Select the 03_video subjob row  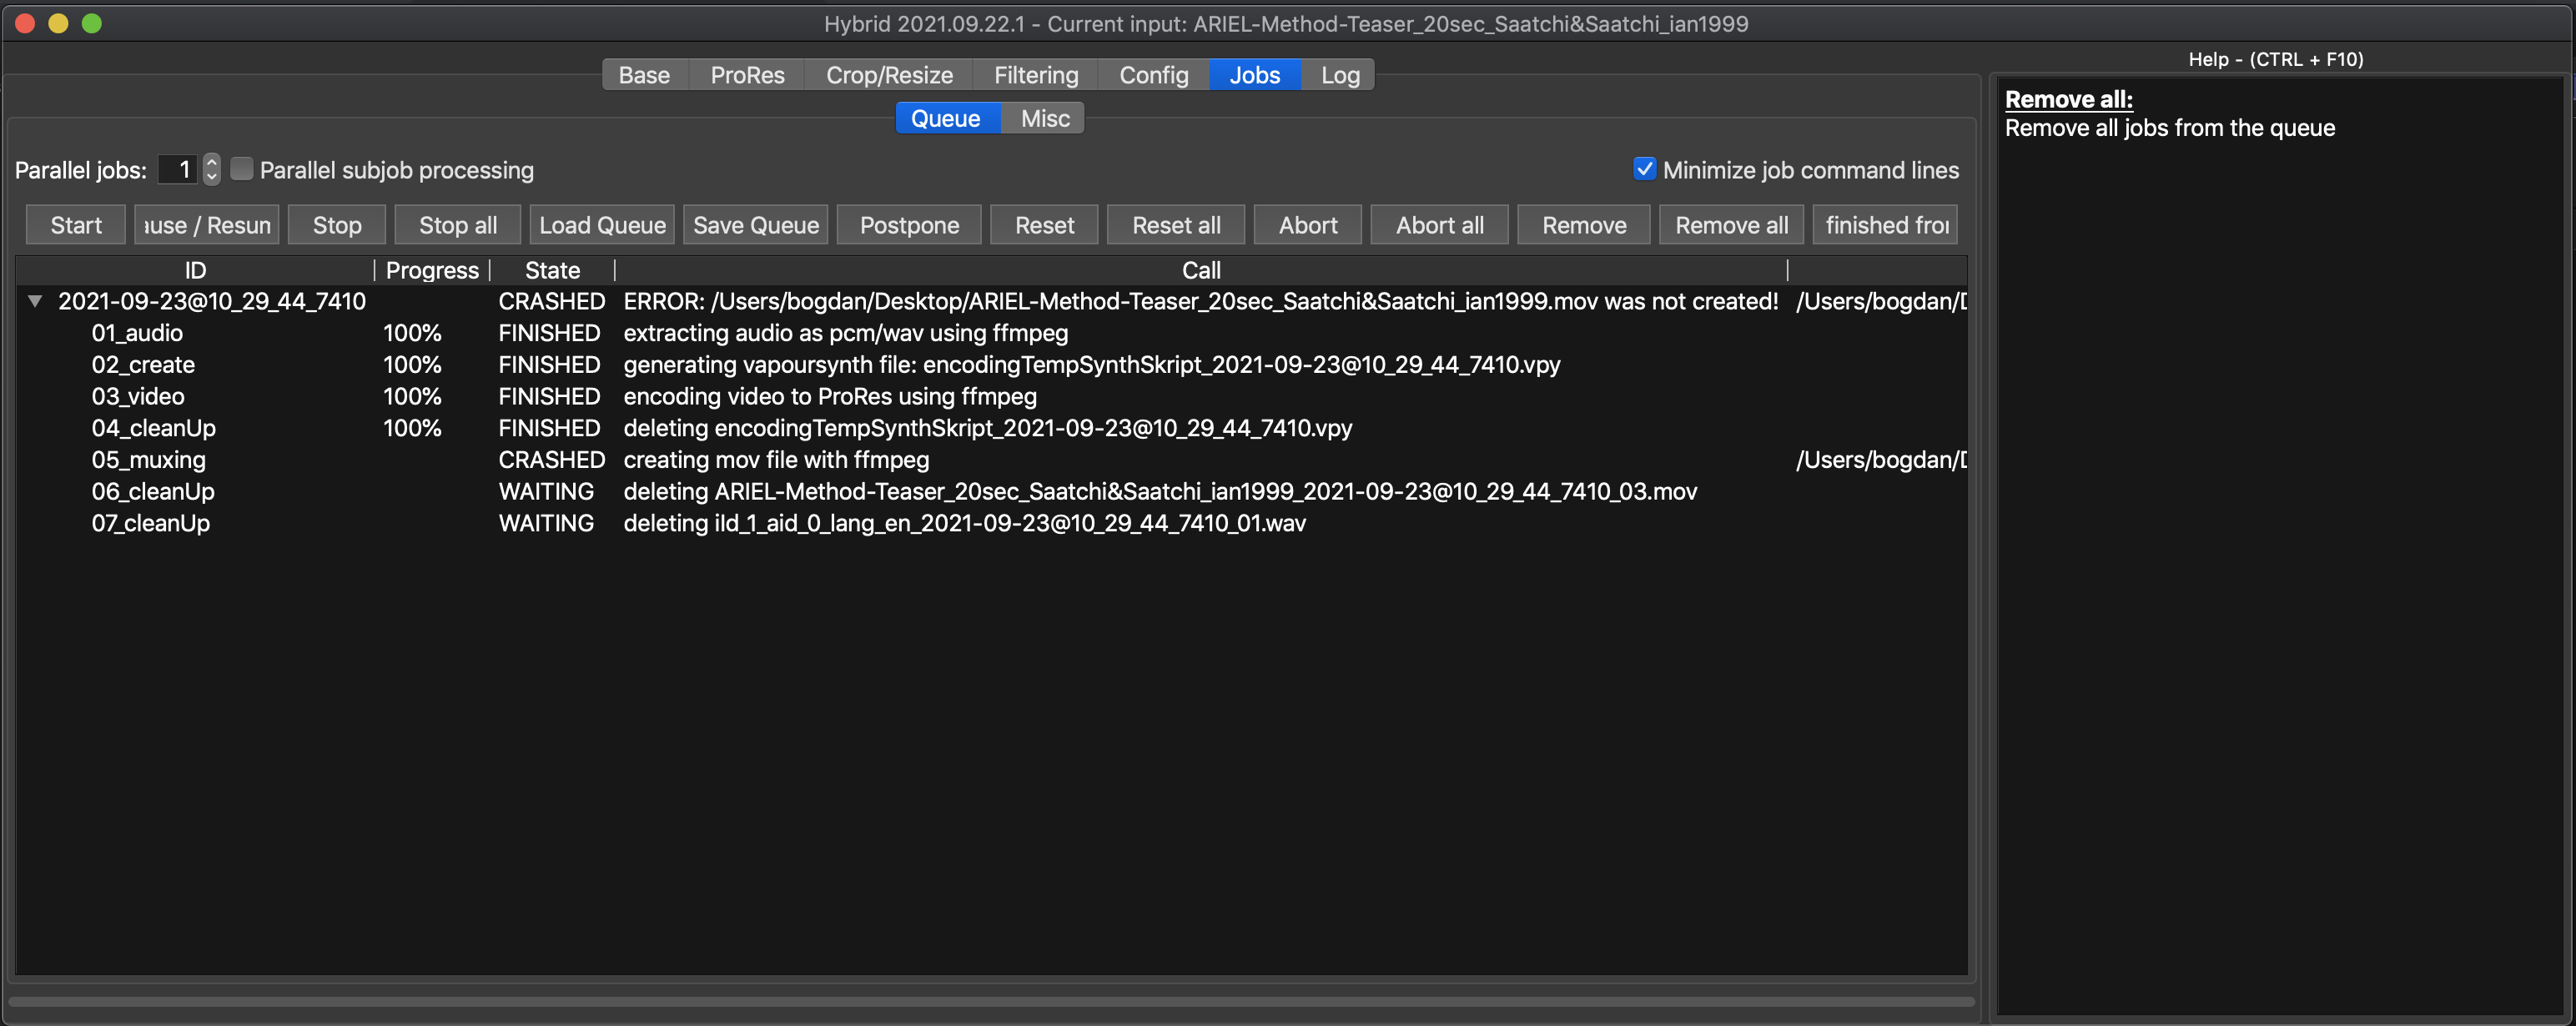point(138,396)
